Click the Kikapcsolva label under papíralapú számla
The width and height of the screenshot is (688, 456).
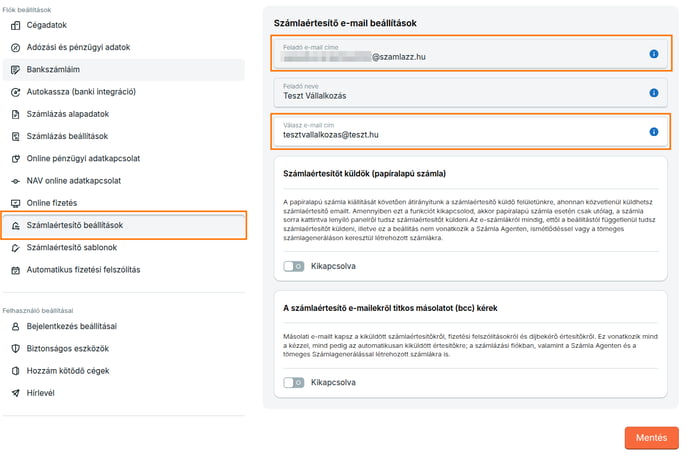coord(333,266)
